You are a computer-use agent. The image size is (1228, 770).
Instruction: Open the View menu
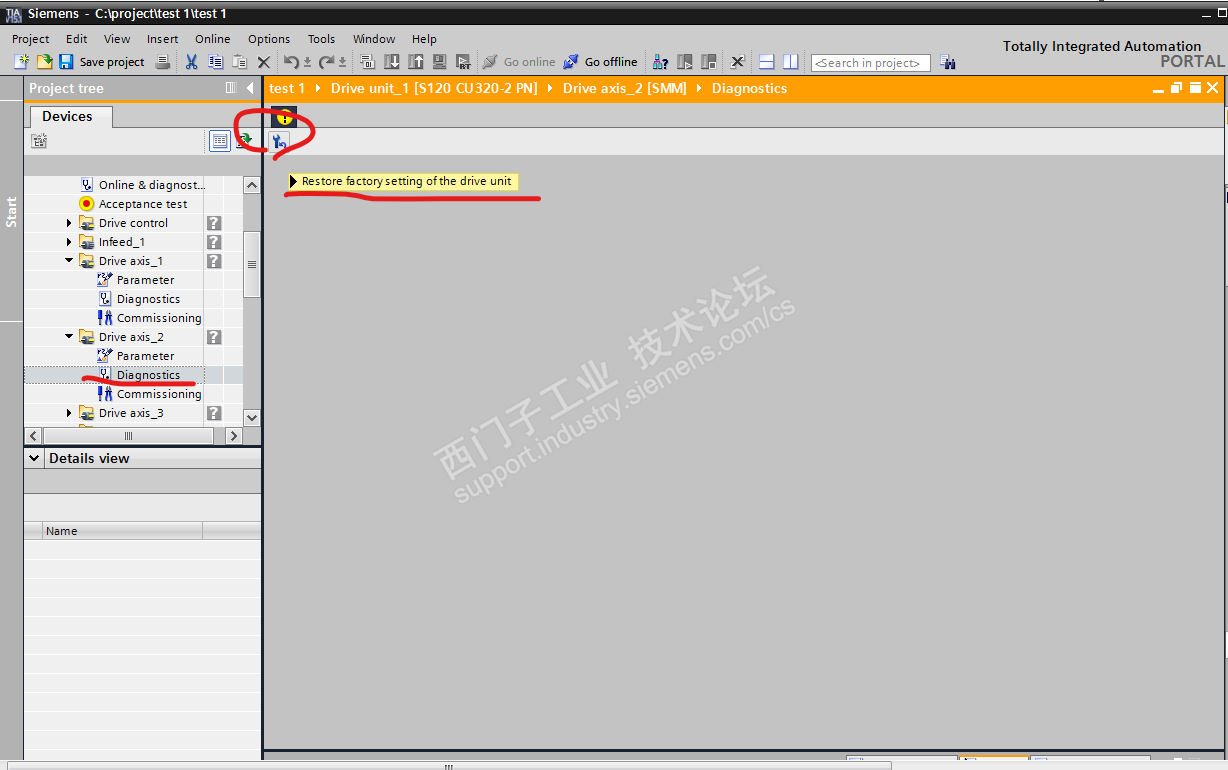(117, 39)
